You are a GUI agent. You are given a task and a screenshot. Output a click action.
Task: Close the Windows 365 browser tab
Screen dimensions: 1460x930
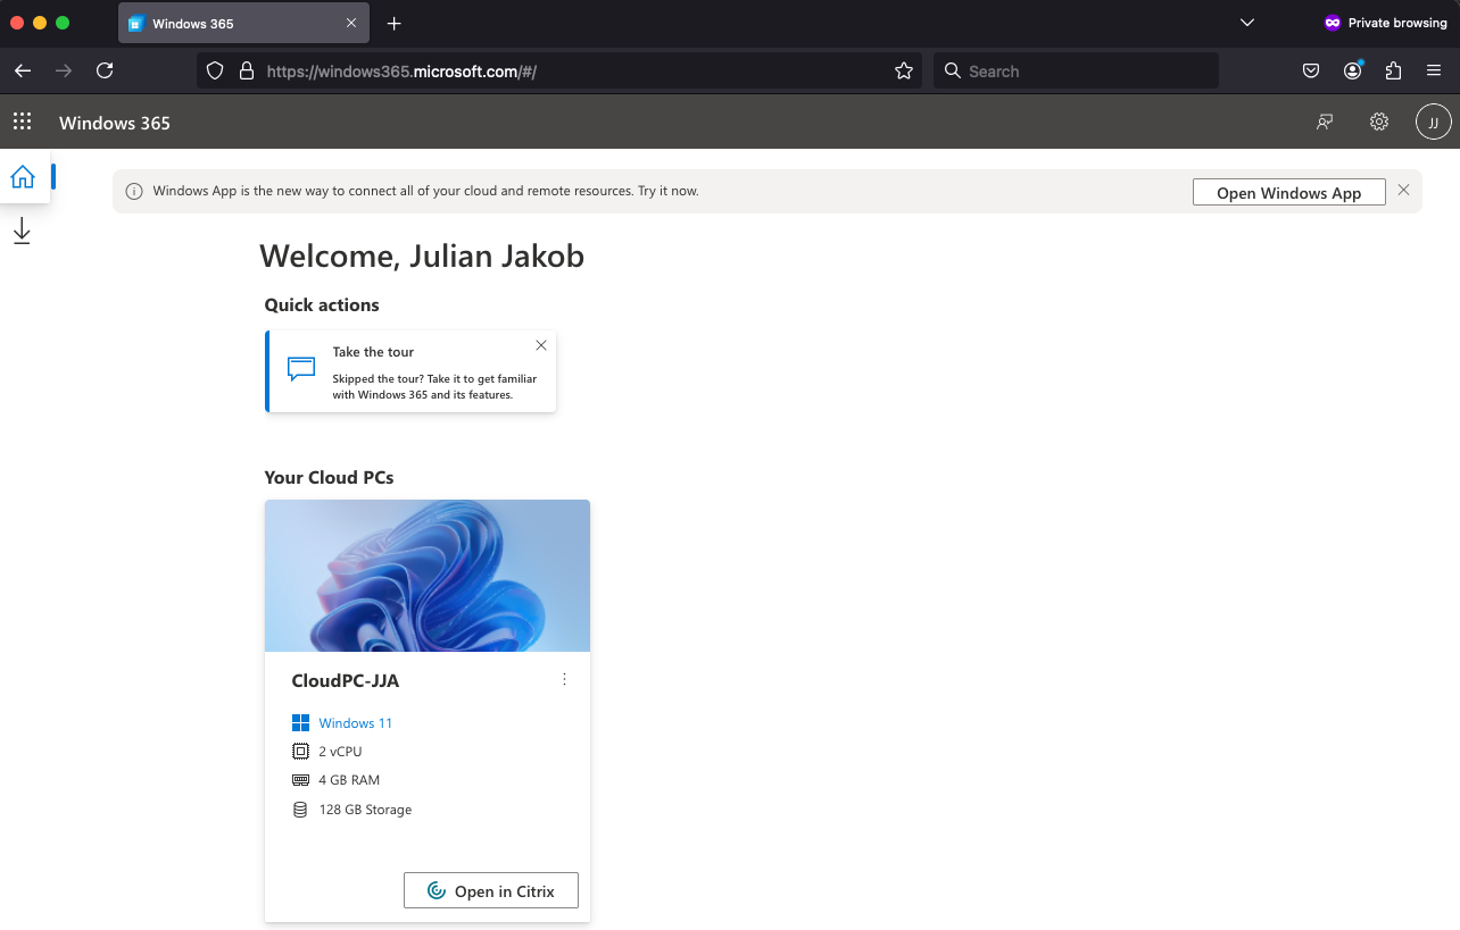[x=351, y=23]
